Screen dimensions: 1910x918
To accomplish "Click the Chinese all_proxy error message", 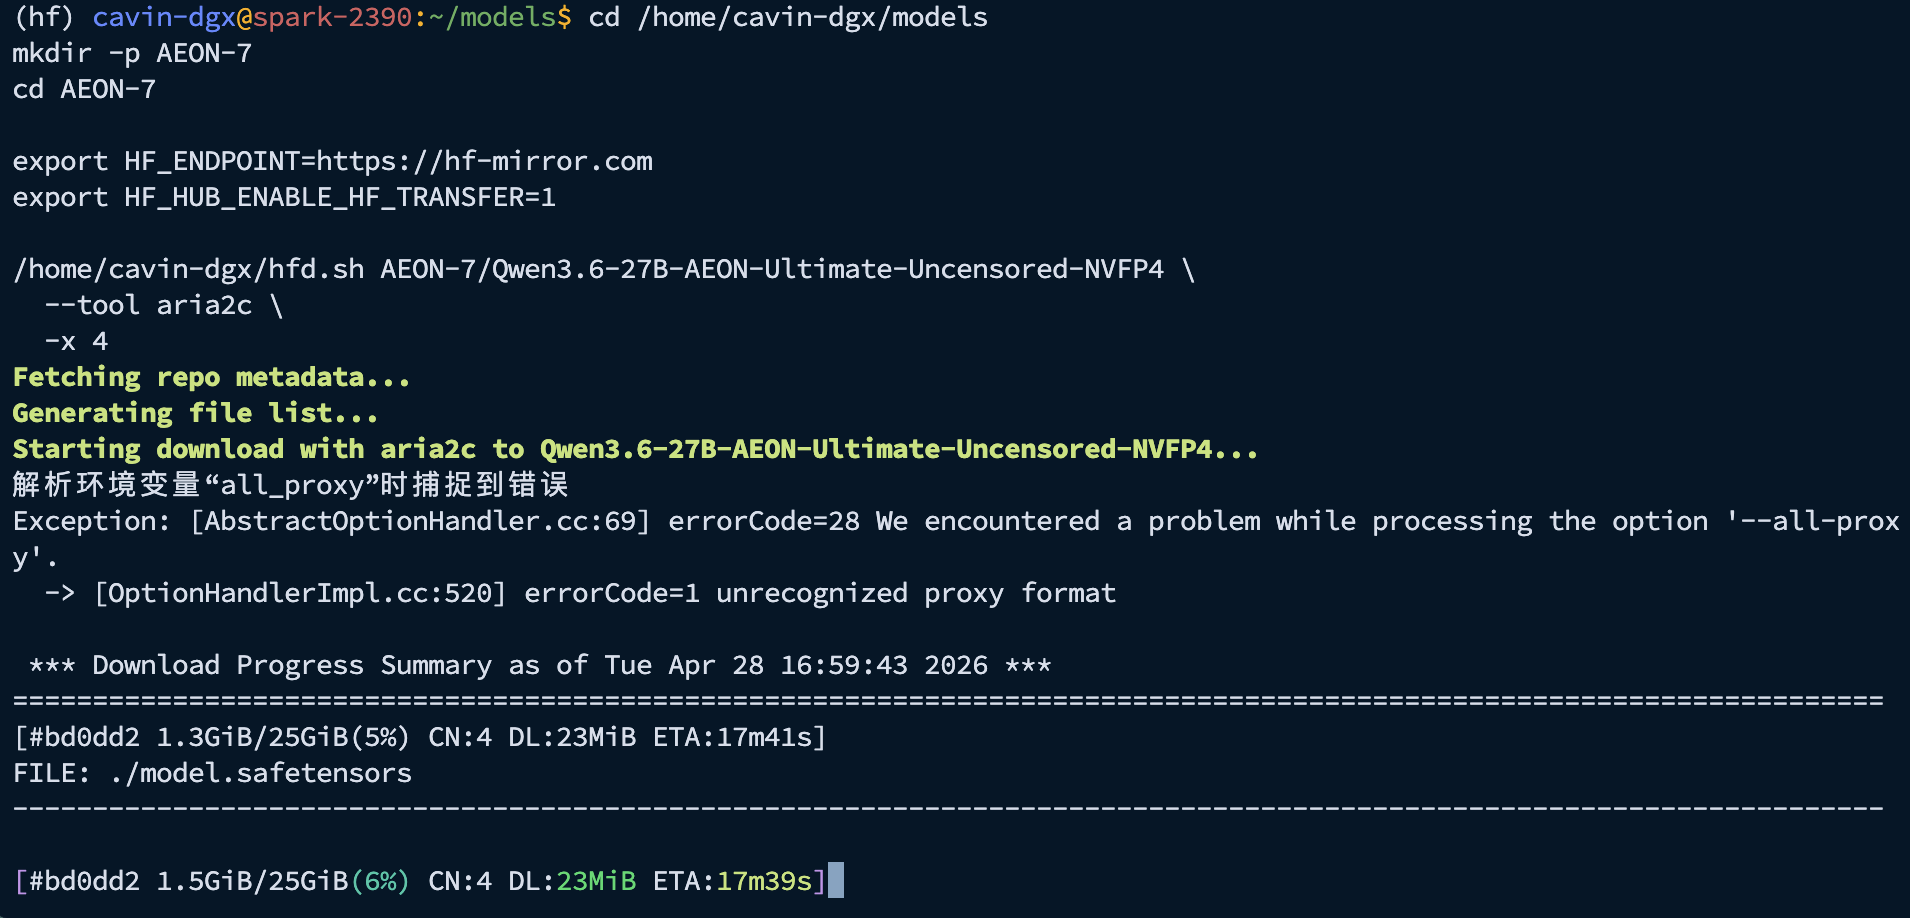I will pyautogui.click(x=291, y=485).
